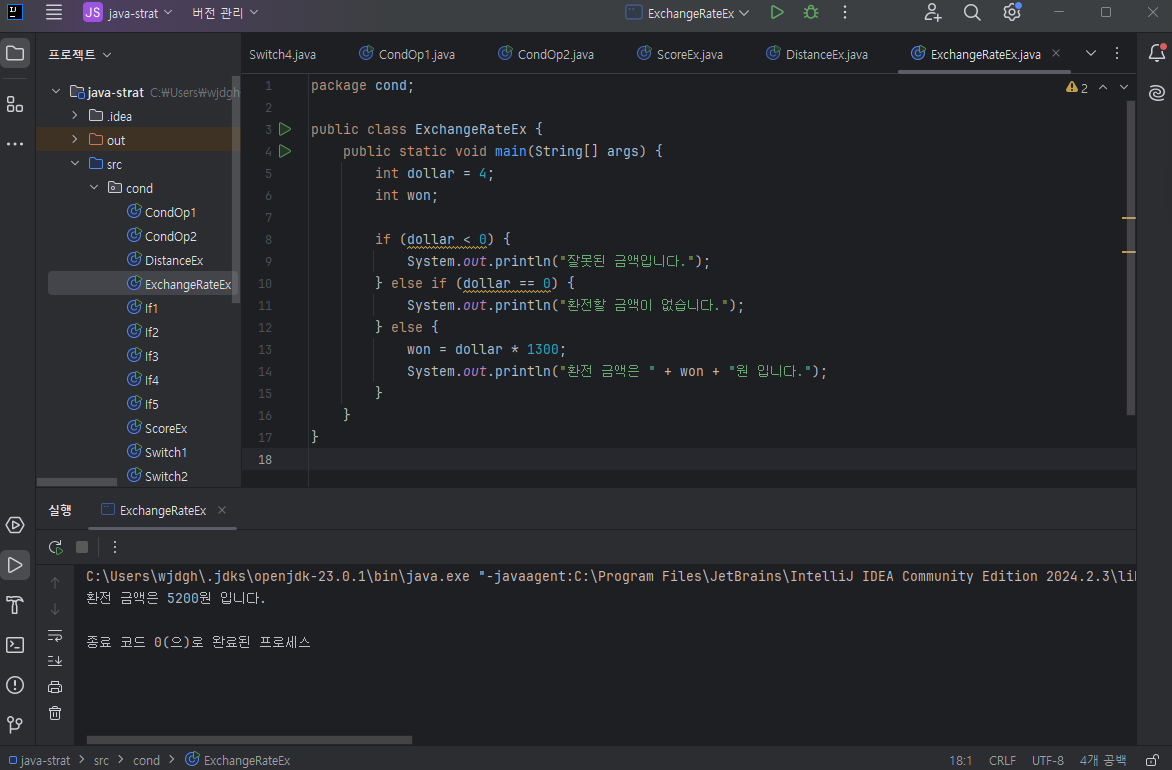Click the UTF-8 encoding in status bar
Viewport: 1172px width, 770px height.
click(1047, 760)
